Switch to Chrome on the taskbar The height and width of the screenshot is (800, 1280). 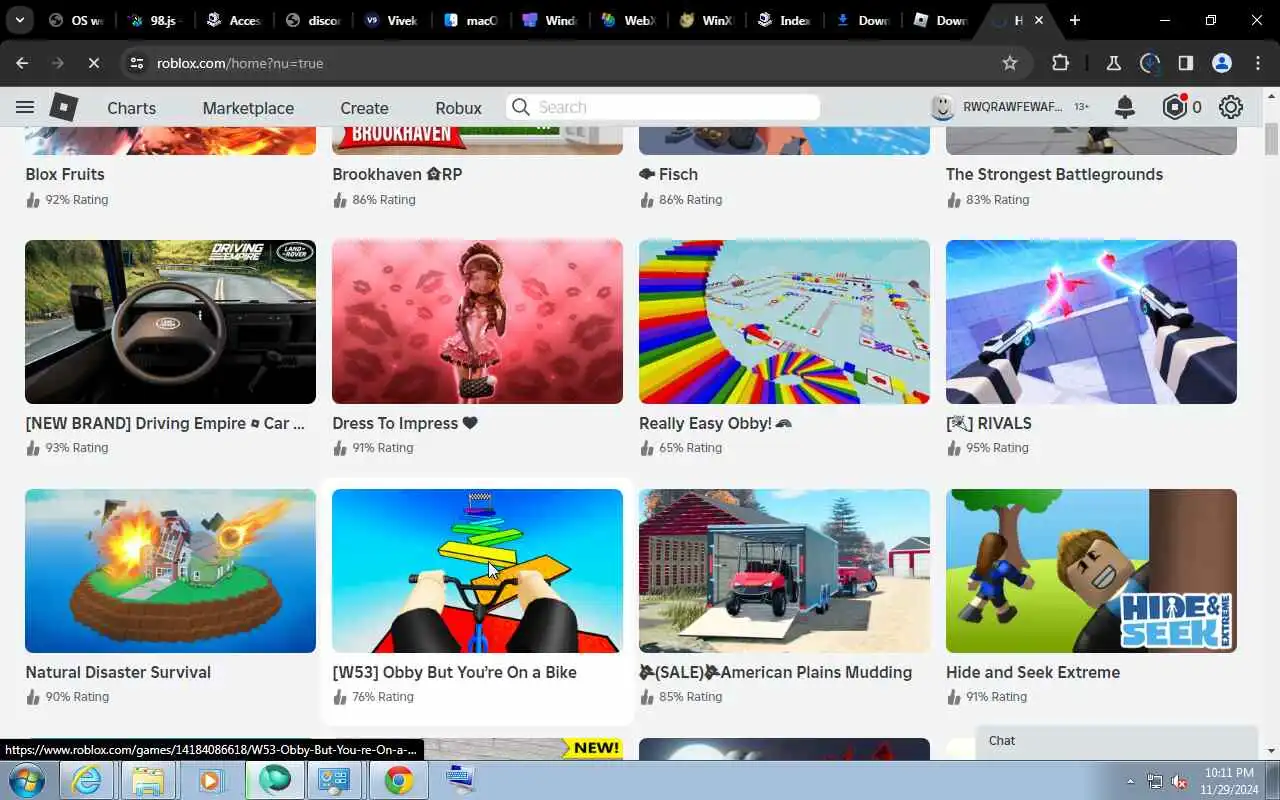coord(398,780)
